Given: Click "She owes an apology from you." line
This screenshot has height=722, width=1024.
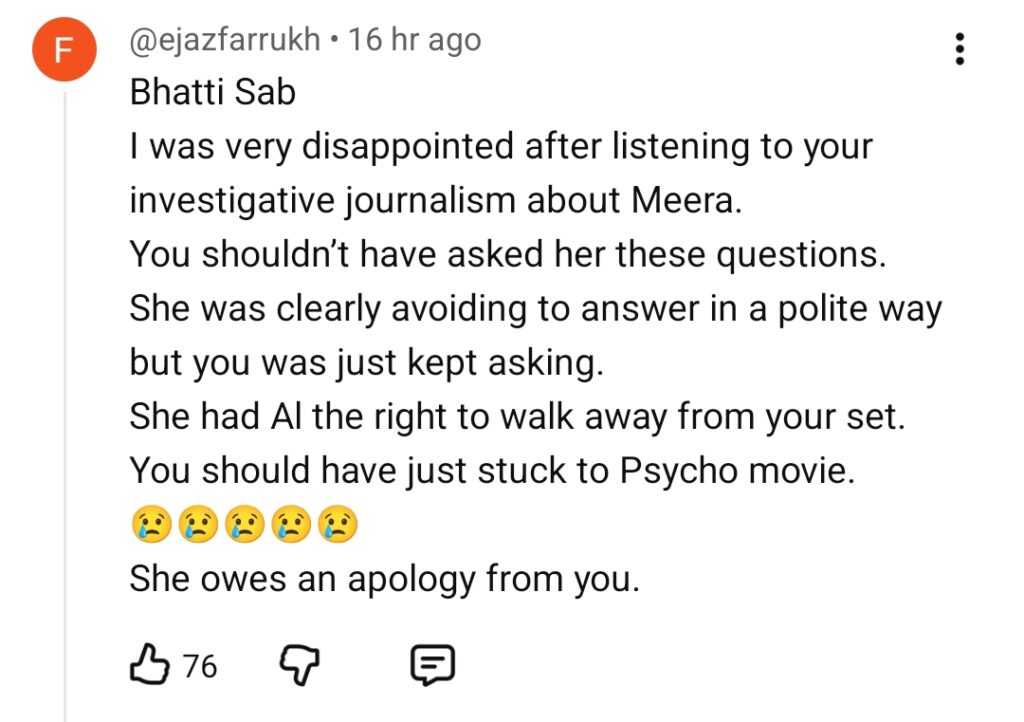Looking at the screenshot, I should (383, 579).
